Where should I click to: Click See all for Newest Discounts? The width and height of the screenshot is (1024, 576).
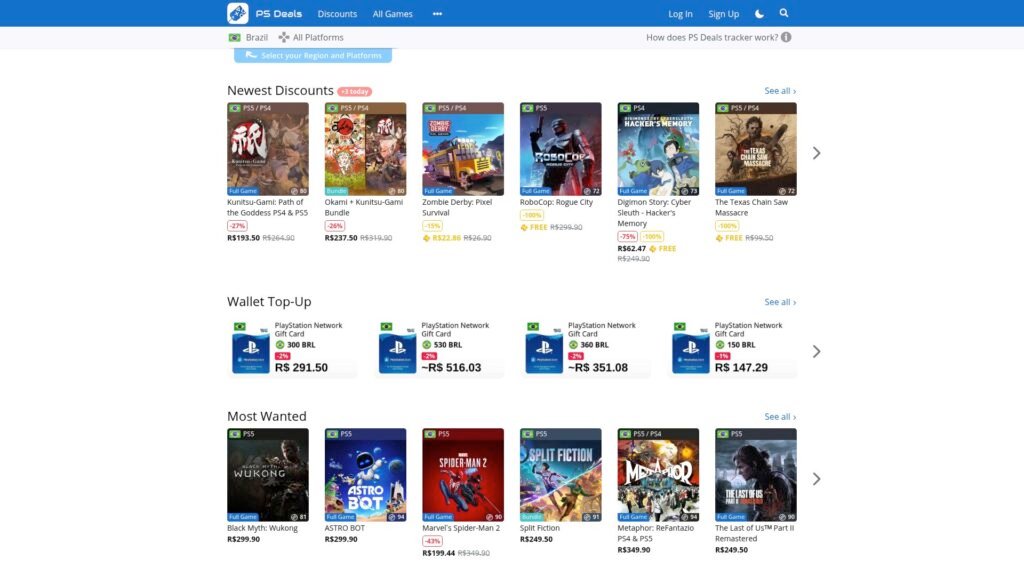click(780, 91)
